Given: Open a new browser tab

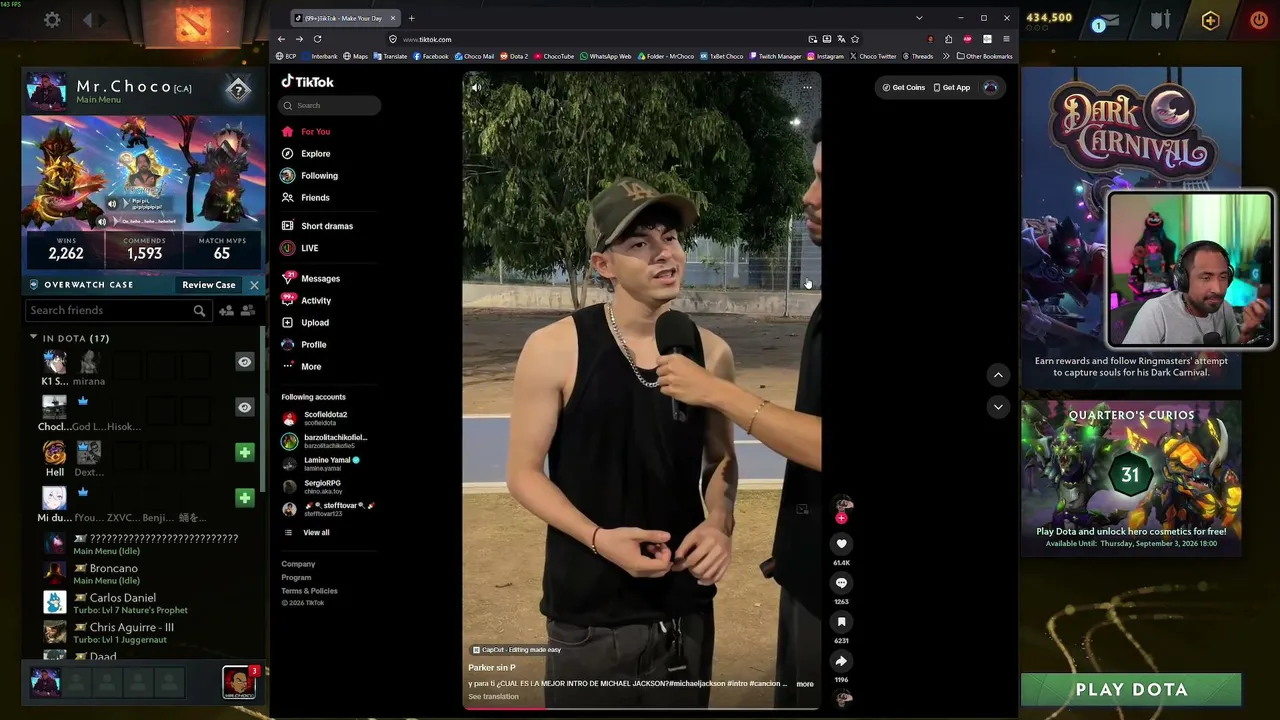Looking at the screenshot, I should point(411,18).
